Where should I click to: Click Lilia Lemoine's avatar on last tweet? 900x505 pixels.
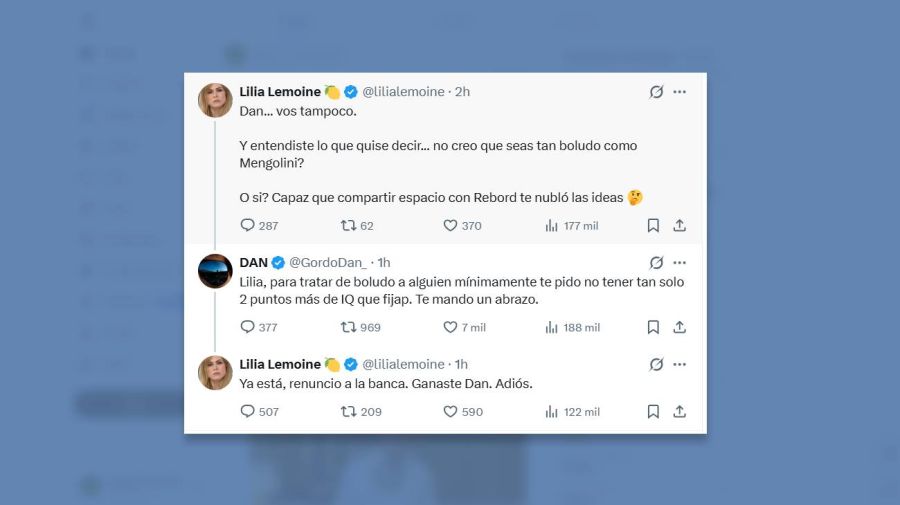coord(215,372)
